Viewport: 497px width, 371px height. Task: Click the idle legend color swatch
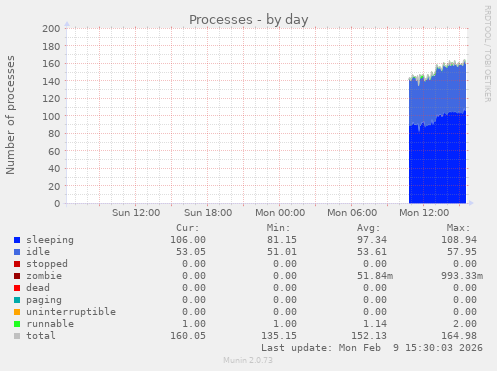click(17, 252)
